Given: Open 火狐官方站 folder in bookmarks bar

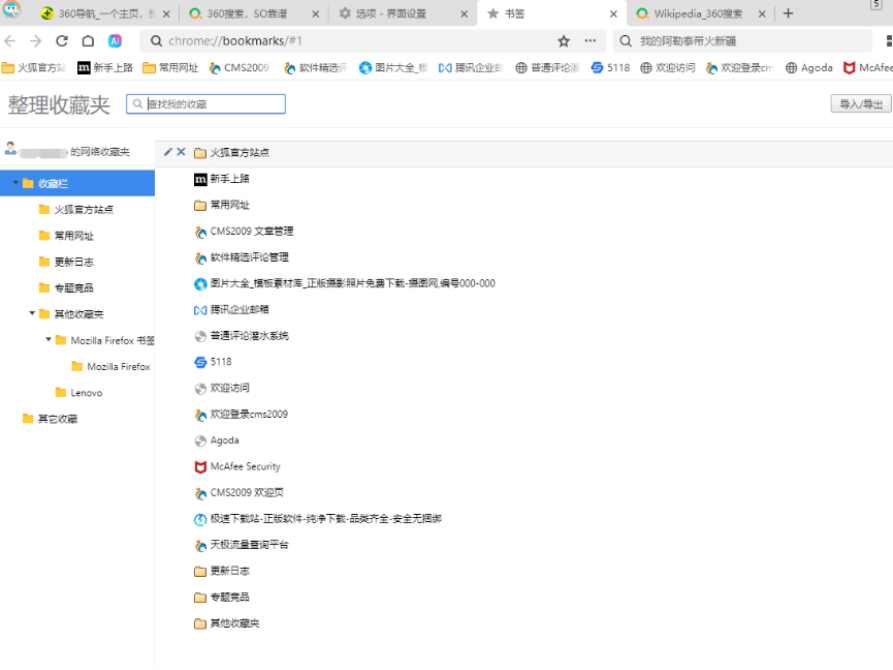Looking at the screenshot, I should pos(34,68).
